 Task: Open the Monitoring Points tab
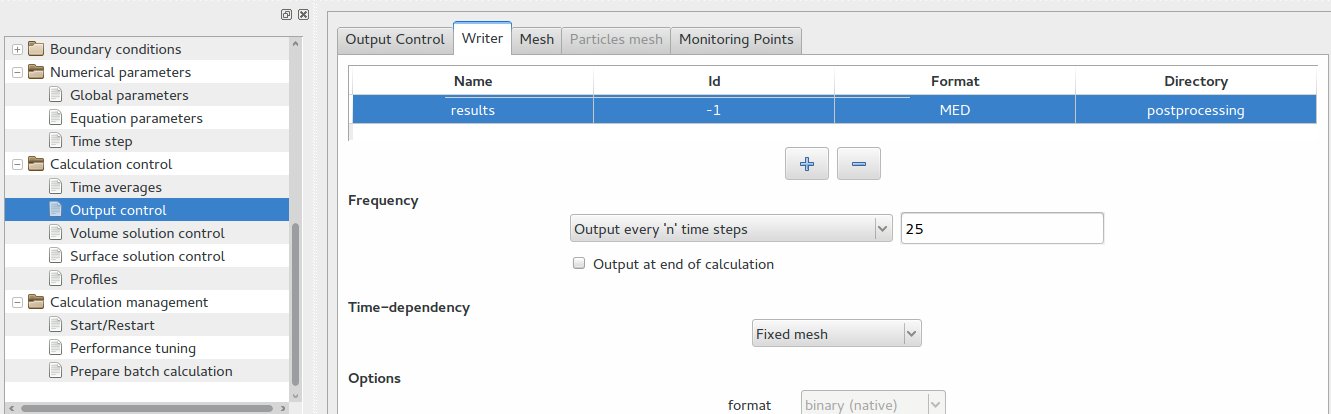pyautogui.click(x=735, y=39)
